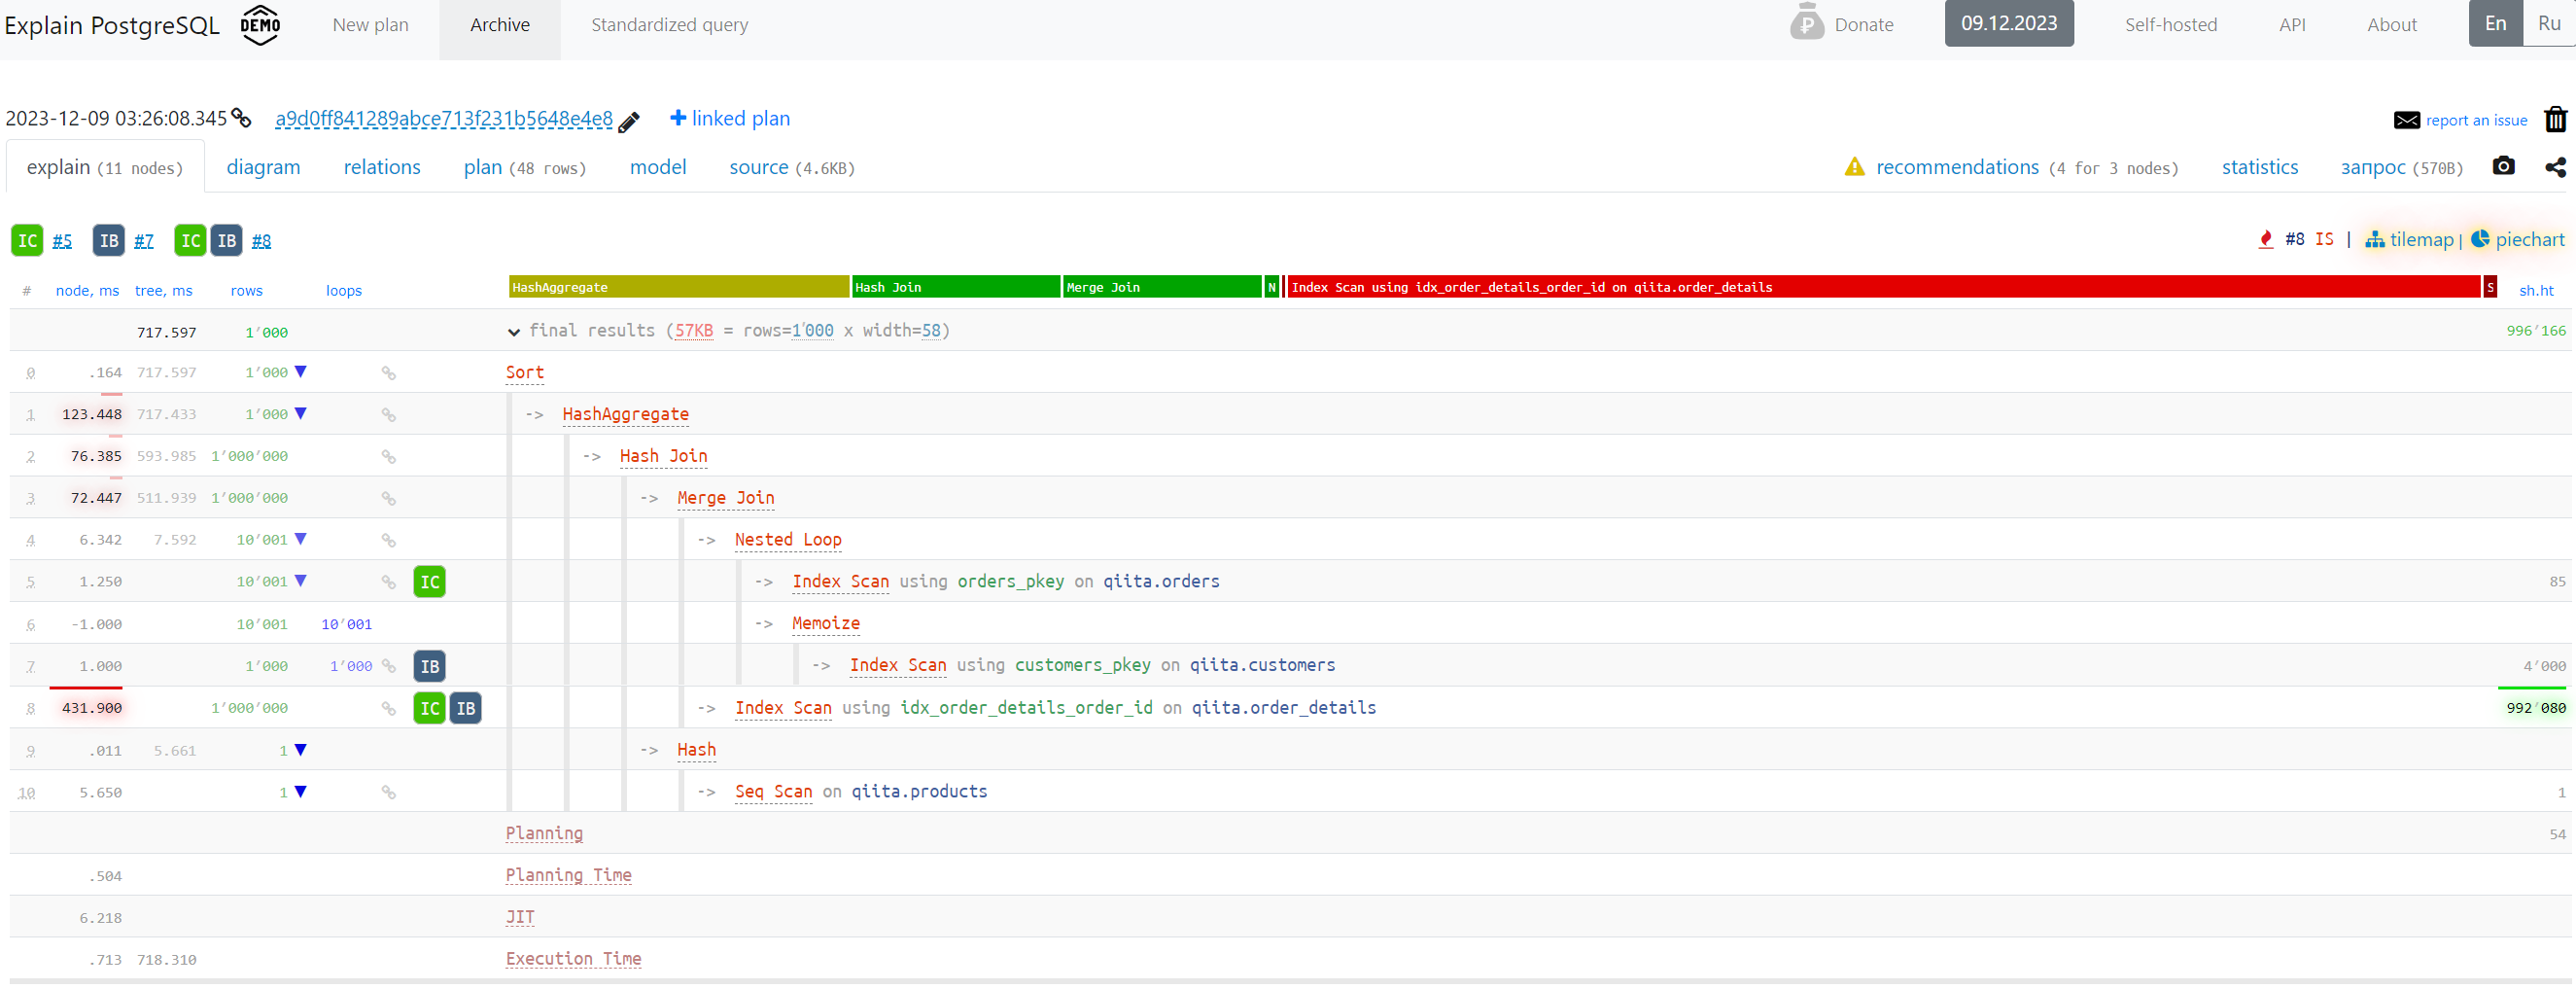Open the Archive menu item
The height and width of the screenshot is (989, 2576).
(499, 24)
